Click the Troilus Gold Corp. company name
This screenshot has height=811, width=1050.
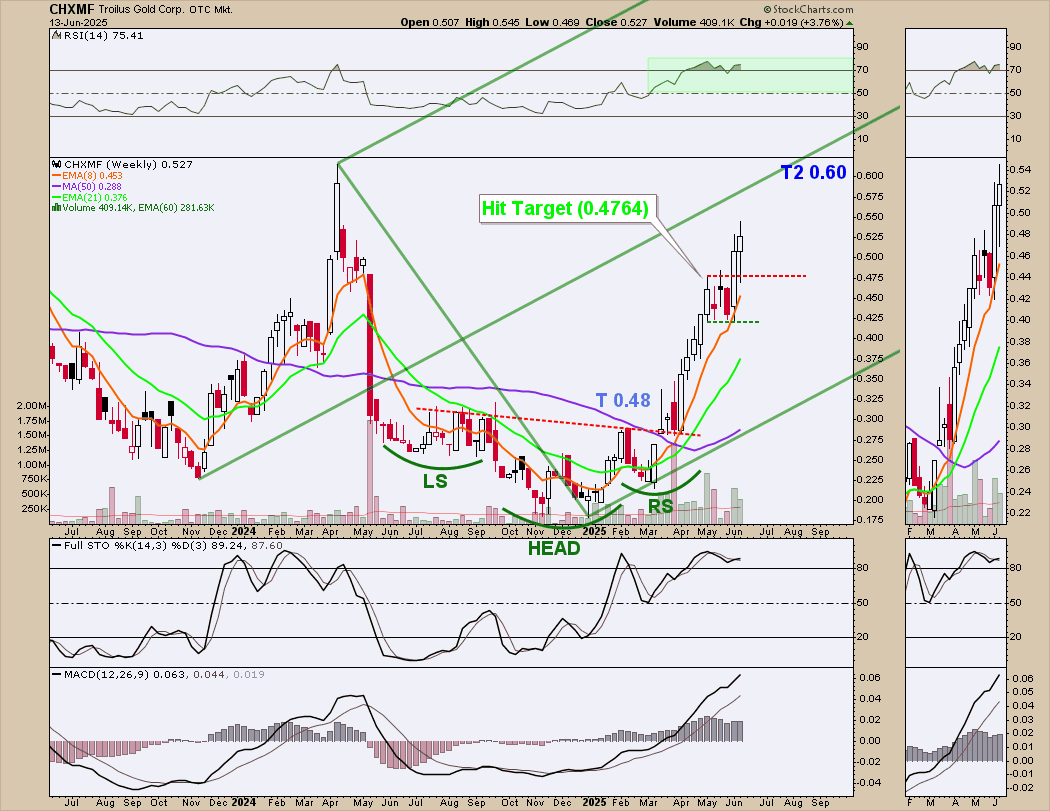(142, 10)
